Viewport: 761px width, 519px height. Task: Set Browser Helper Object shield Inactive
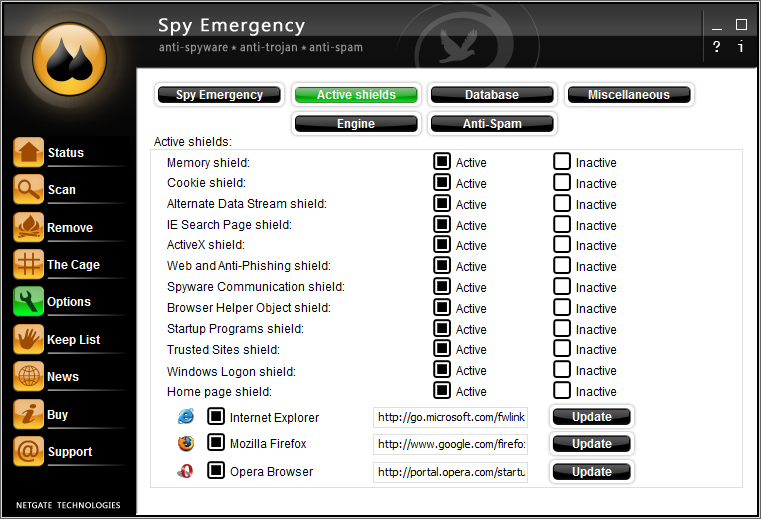(x=562, y=307)
